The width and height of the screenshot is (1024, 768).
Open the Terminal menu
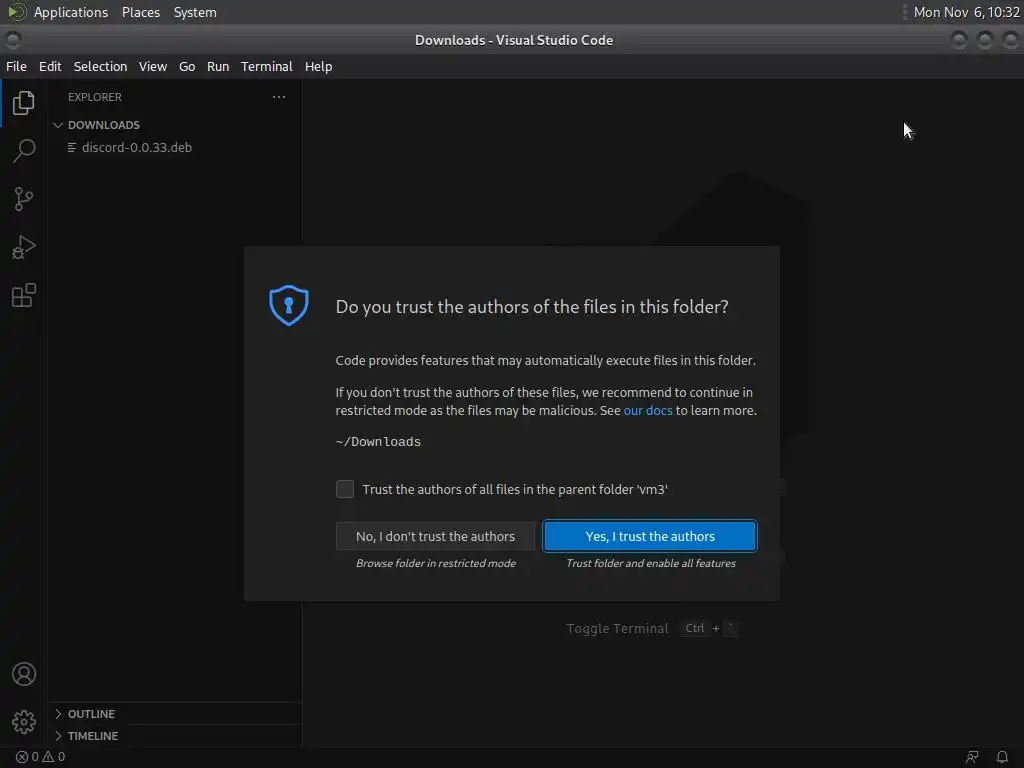point(266,67)
